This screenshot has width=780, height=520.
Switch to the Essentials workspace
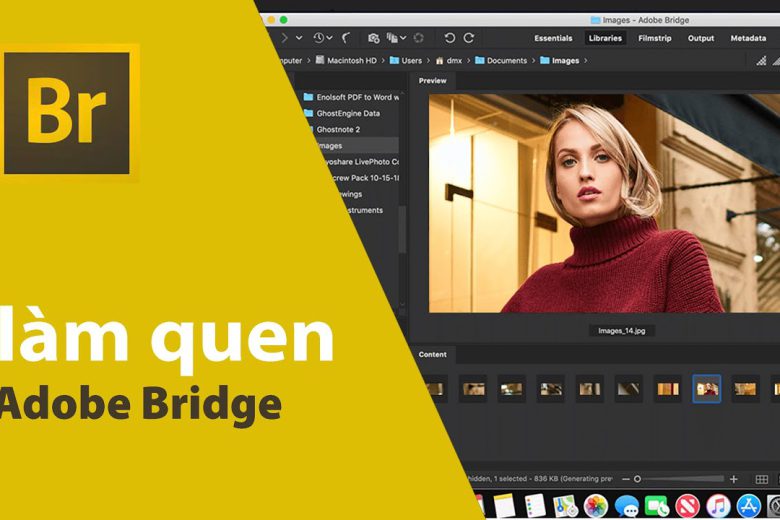coord(553,38)
